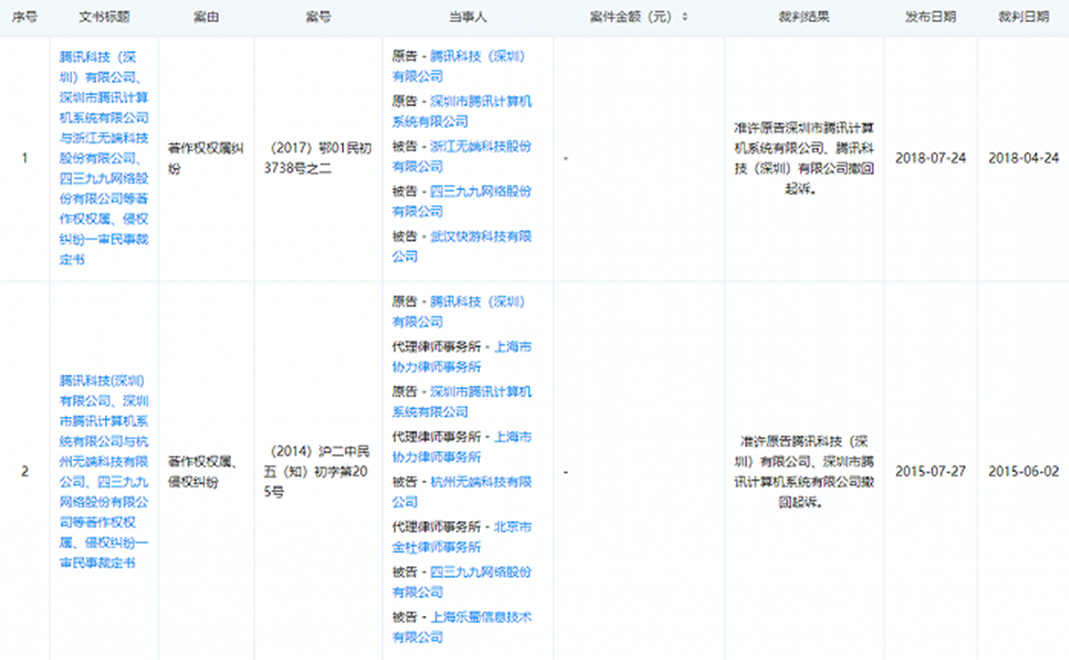1069x660 pixels.
Task: Open defendant 浙江无端科技股份有限公司 link
Action: tap(480, 146)
